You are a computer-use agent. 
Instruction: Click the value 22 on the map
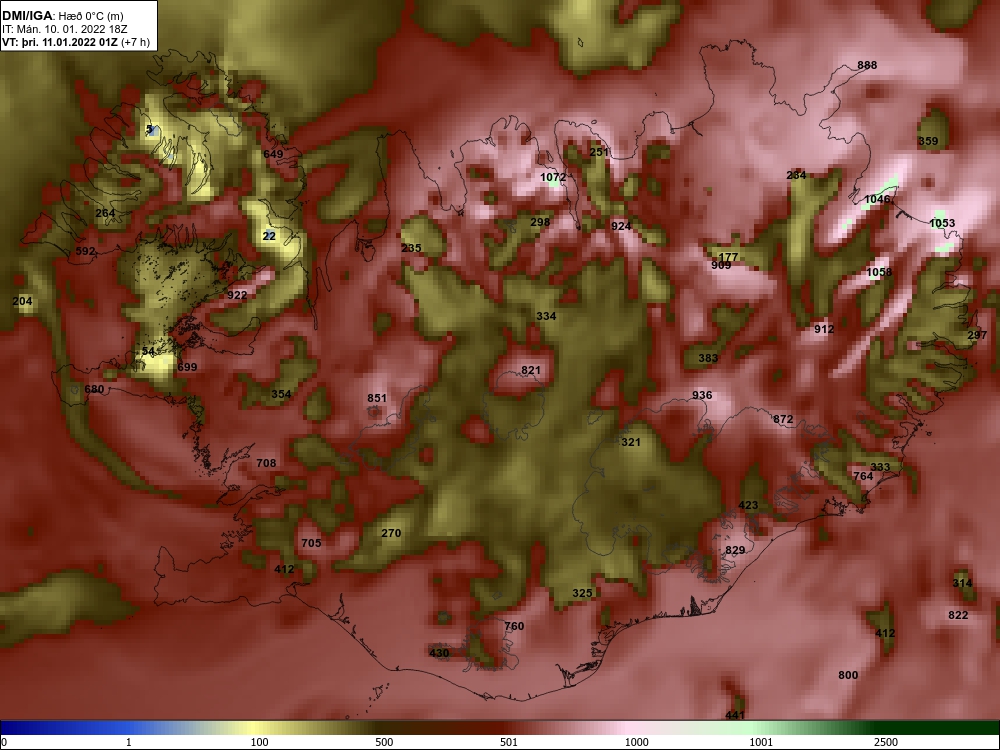(269, 236)
